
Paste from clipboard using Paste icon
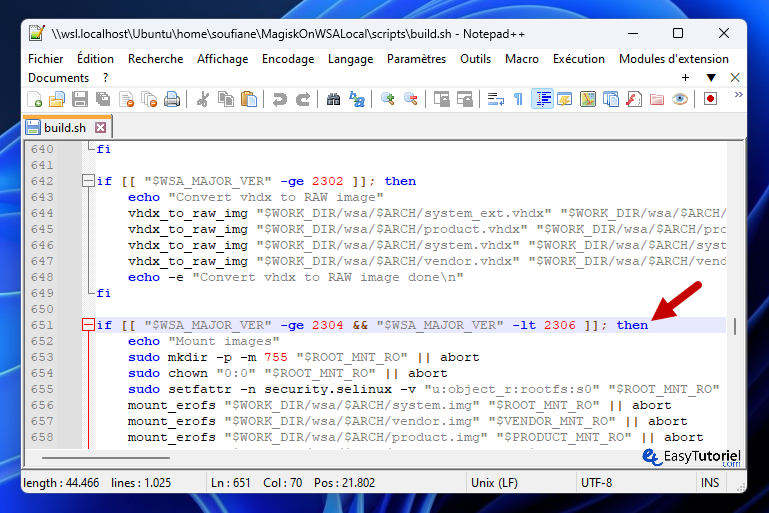pos(249,100)
